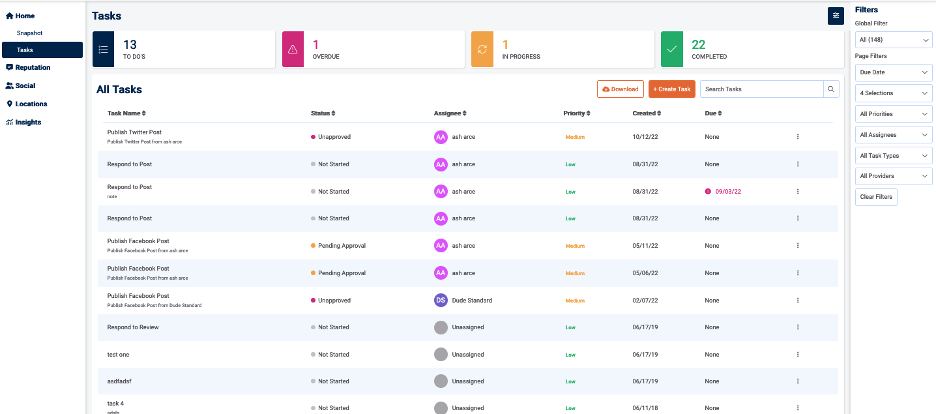
Task: Open the Due Date filter dropdown
Action: [x=894, y=72]
